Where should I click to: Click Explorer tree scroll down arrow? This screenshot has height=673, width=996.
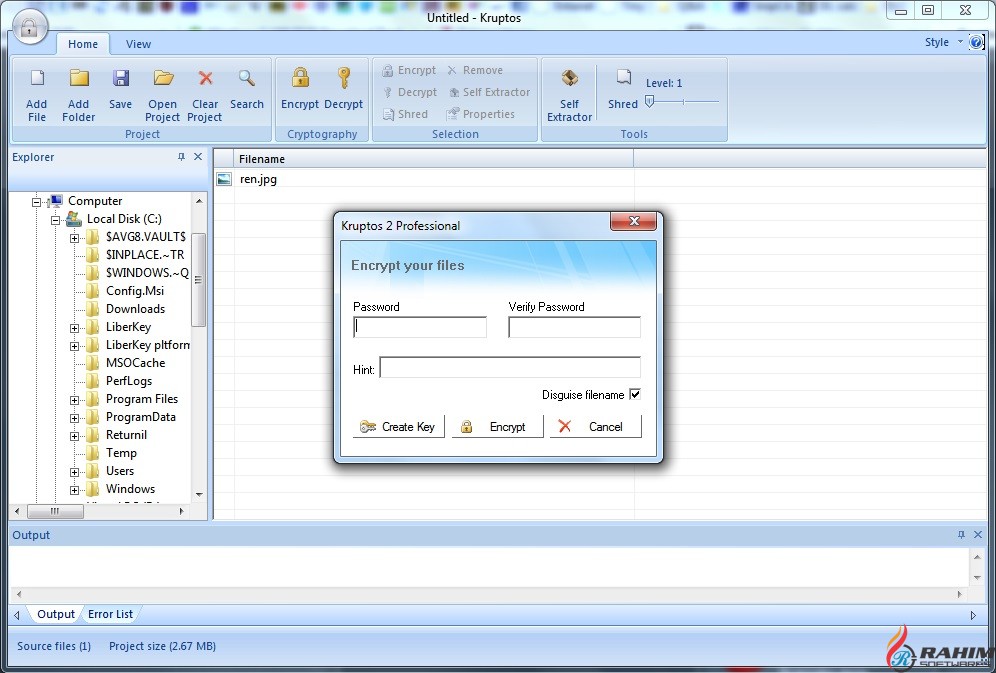click(x=199, y=495)
